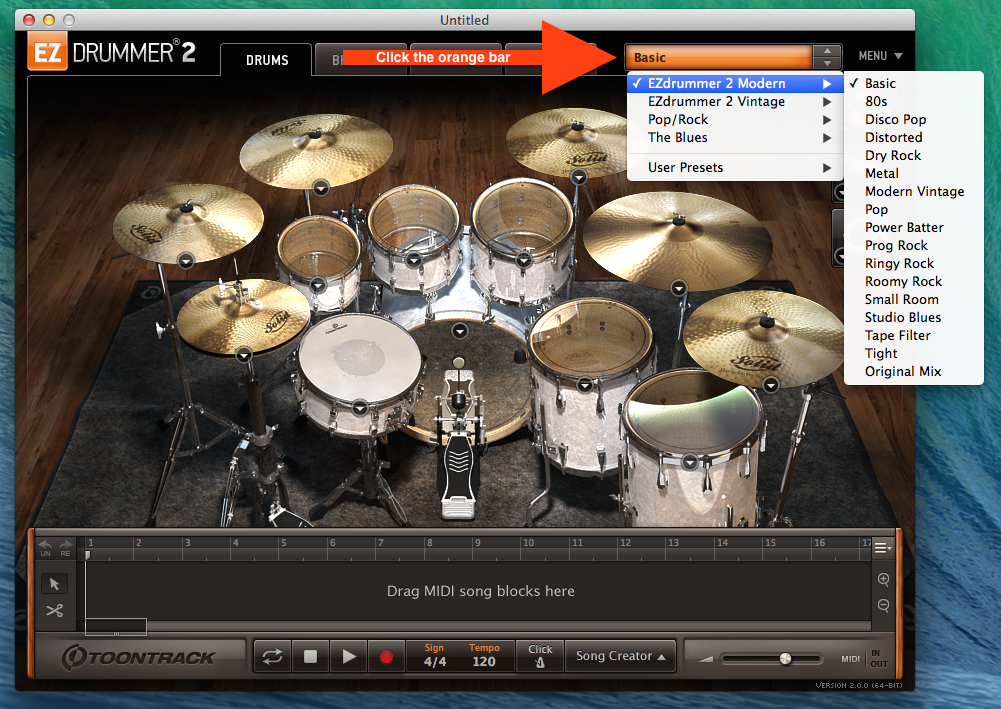Open The Blues submenu

coord(735,137)
